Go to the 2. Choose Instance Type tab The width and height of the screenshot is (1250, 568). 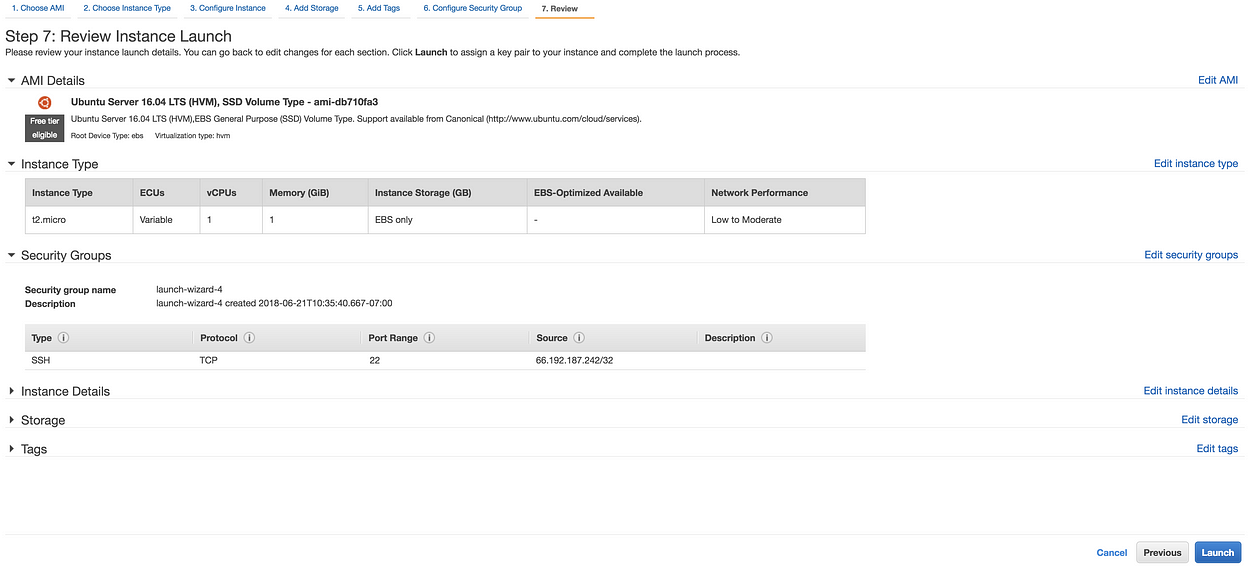pos(126,8)
